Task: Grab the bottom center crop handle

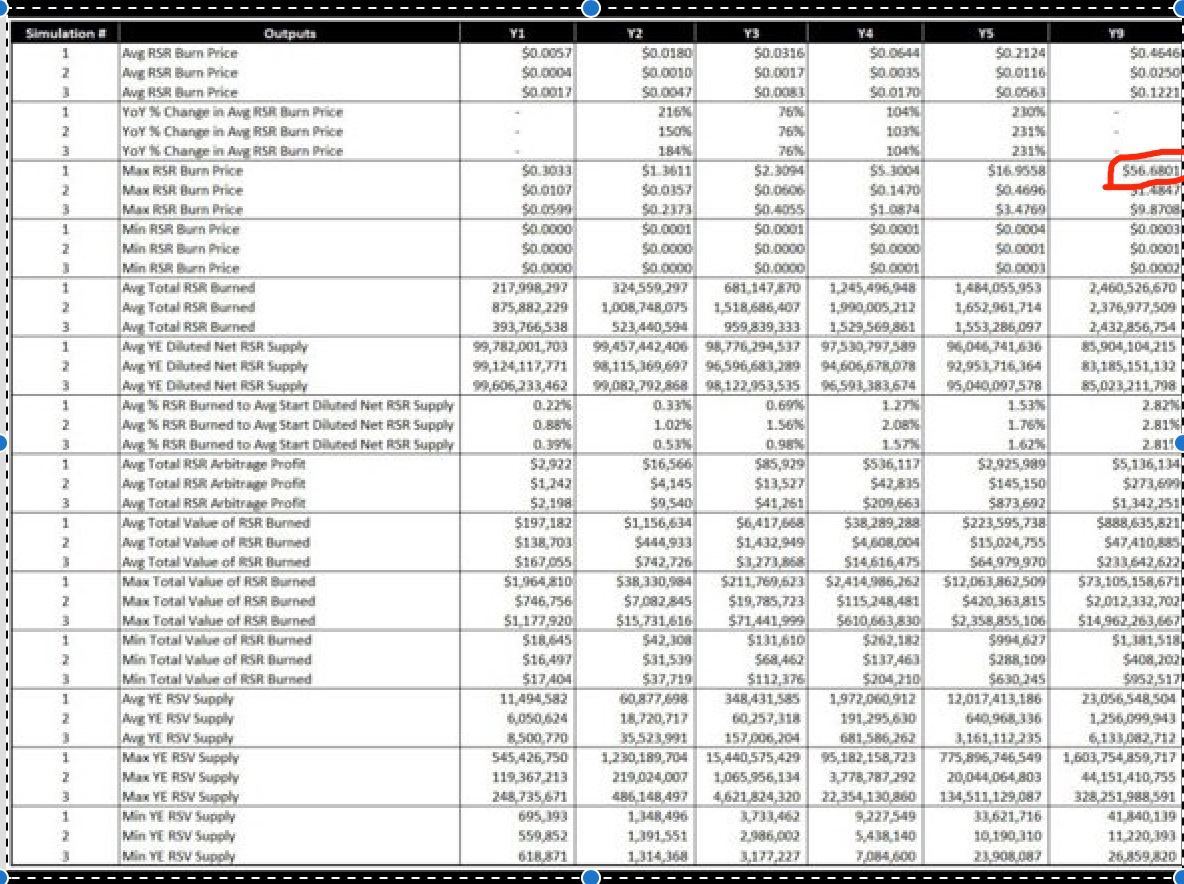Action: click(591, 876)
